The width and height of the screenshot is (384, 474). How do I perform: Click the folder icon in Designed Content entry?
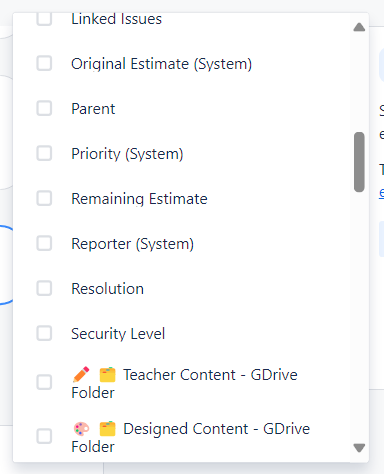(x=107, y=428)
